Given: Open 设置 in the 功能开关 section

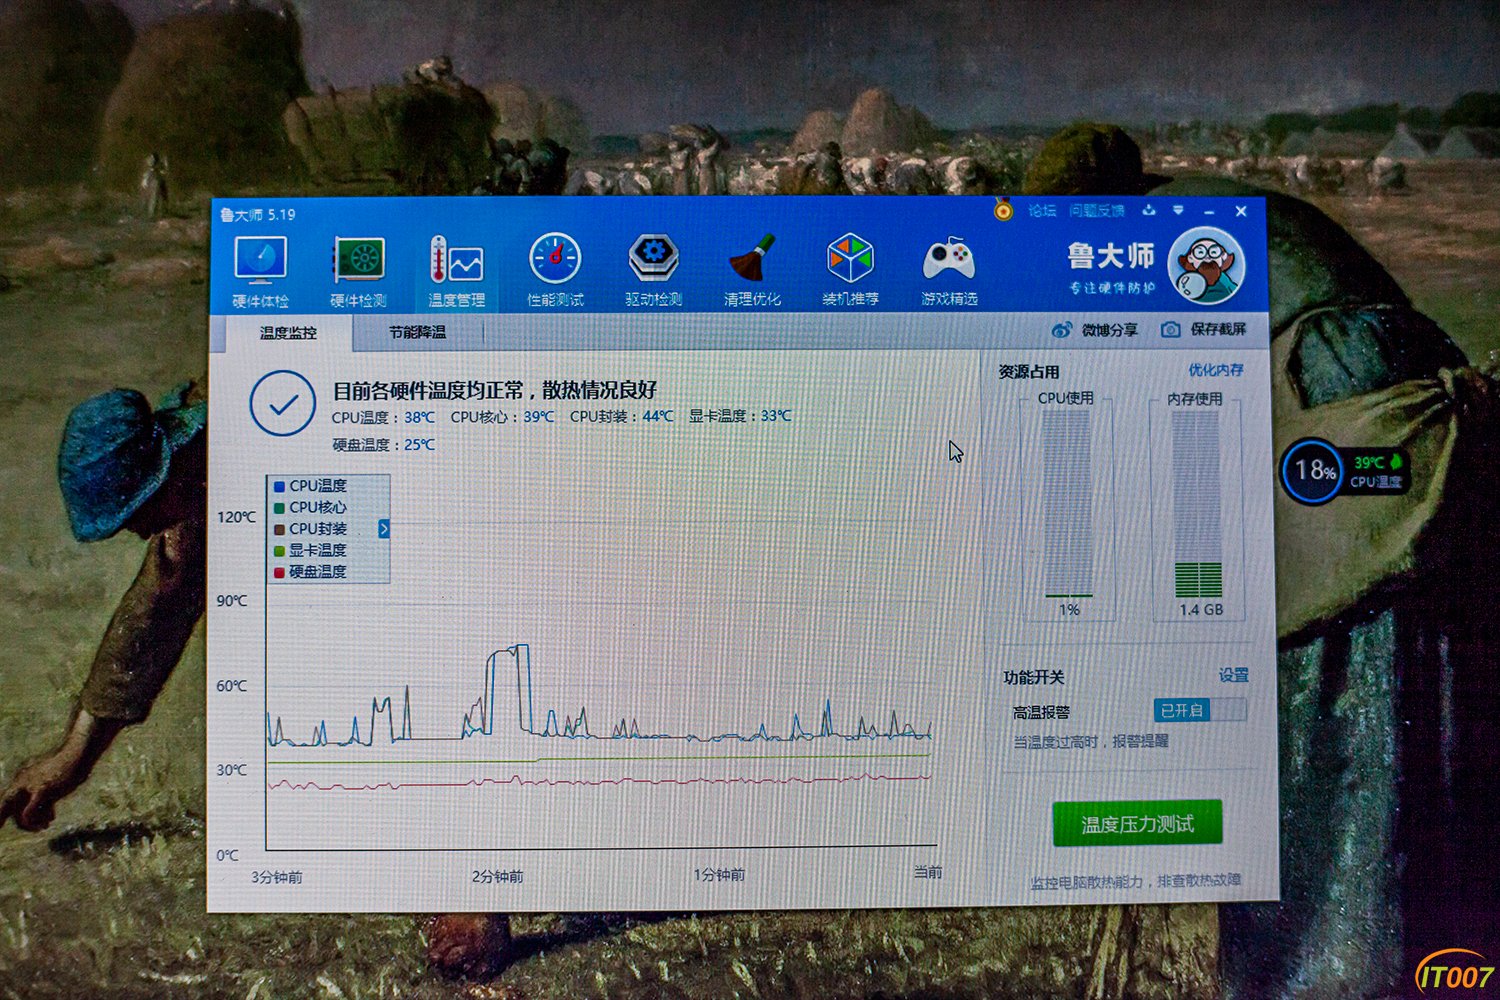Looking at the screenshot, I should click(x=1234, y=675).
